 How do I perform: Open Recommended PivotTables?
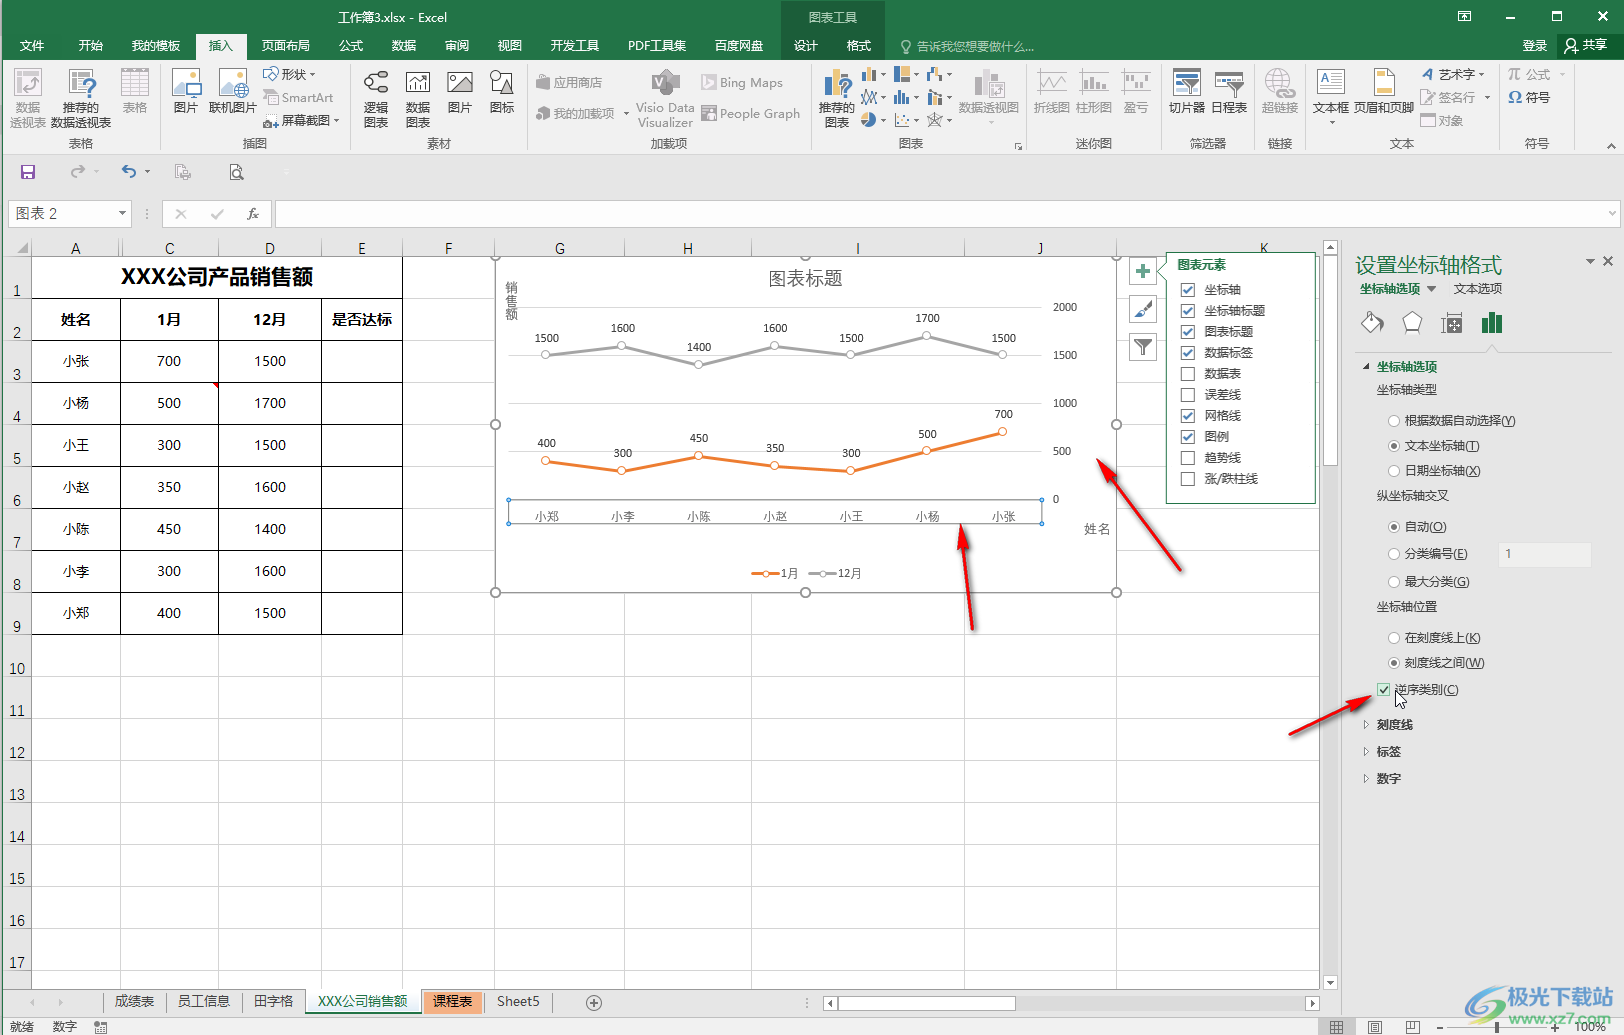81,98
